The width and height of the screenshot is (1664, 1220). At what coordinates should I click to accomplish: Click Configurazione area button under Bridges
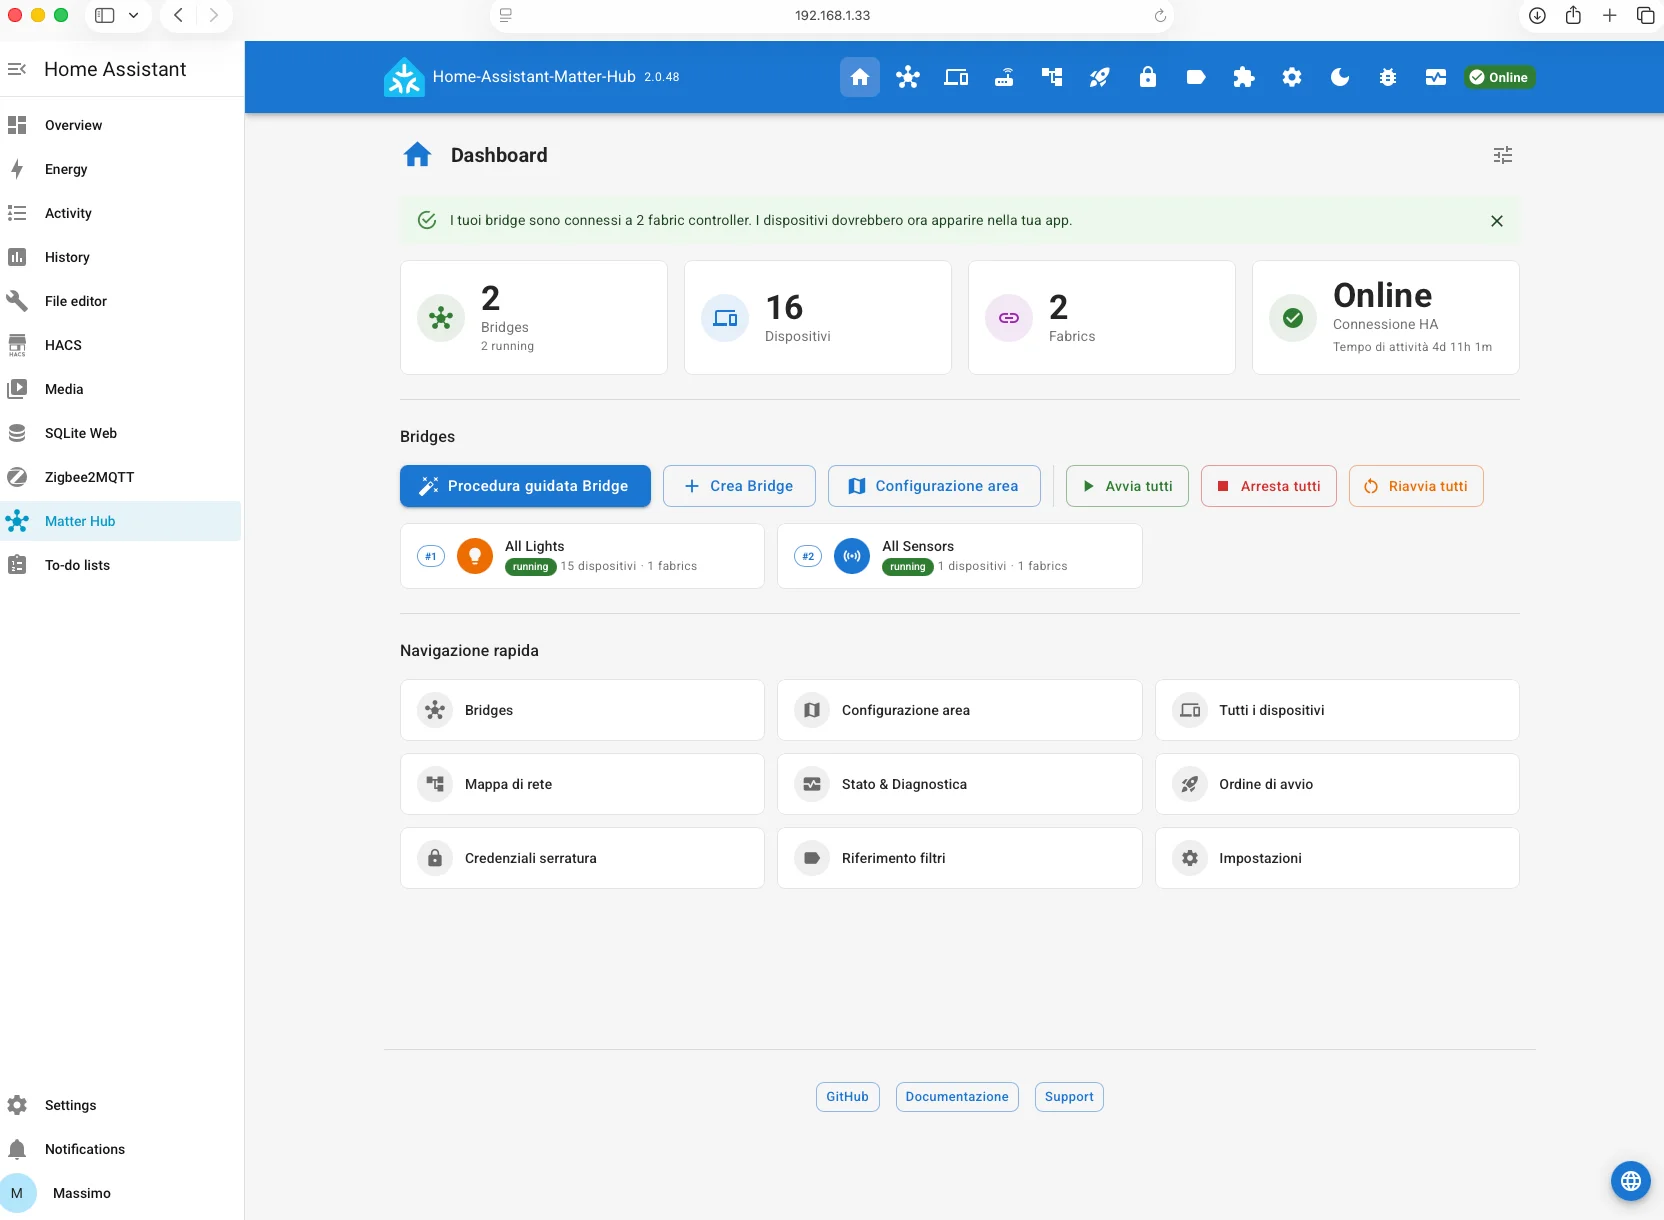click(x=934, y=486)
